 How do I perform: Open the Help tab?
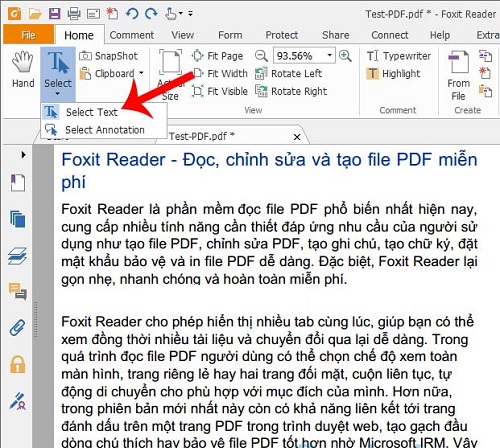click(440, 35)
